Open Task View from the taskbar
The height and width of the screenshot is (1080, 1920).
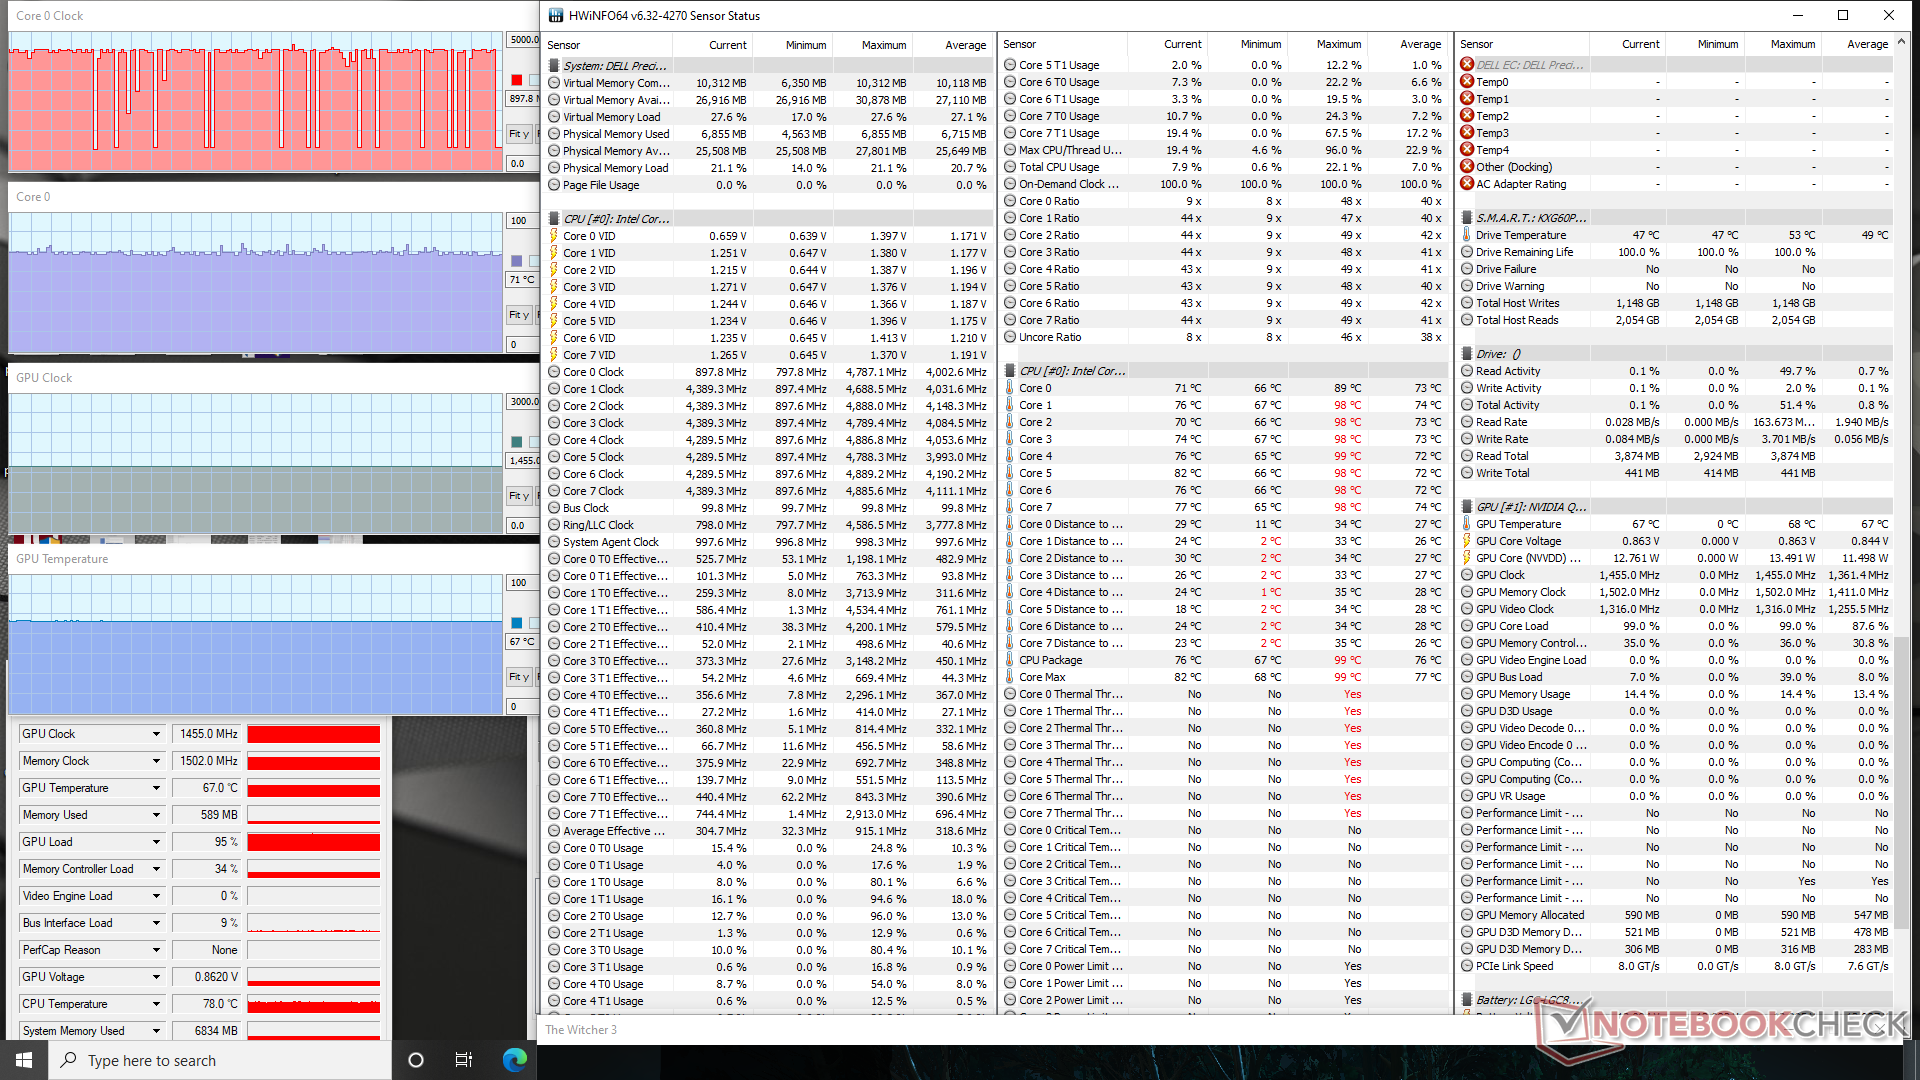463,1060
